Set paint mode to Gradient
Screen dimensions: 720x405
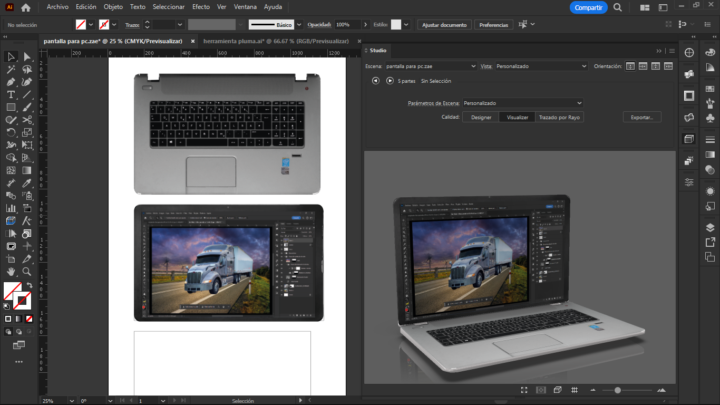coord(18,319)
